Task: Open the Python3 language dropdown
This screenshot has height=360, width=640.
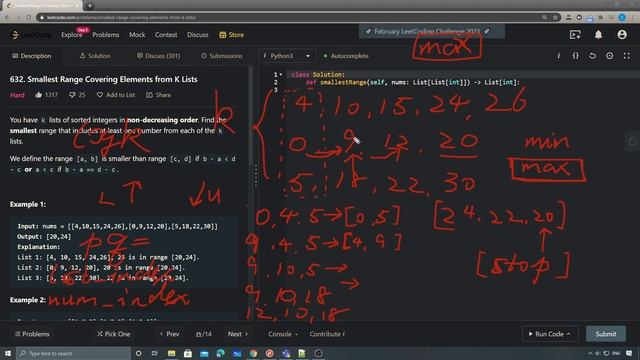Action: click(x=287, y=56)
